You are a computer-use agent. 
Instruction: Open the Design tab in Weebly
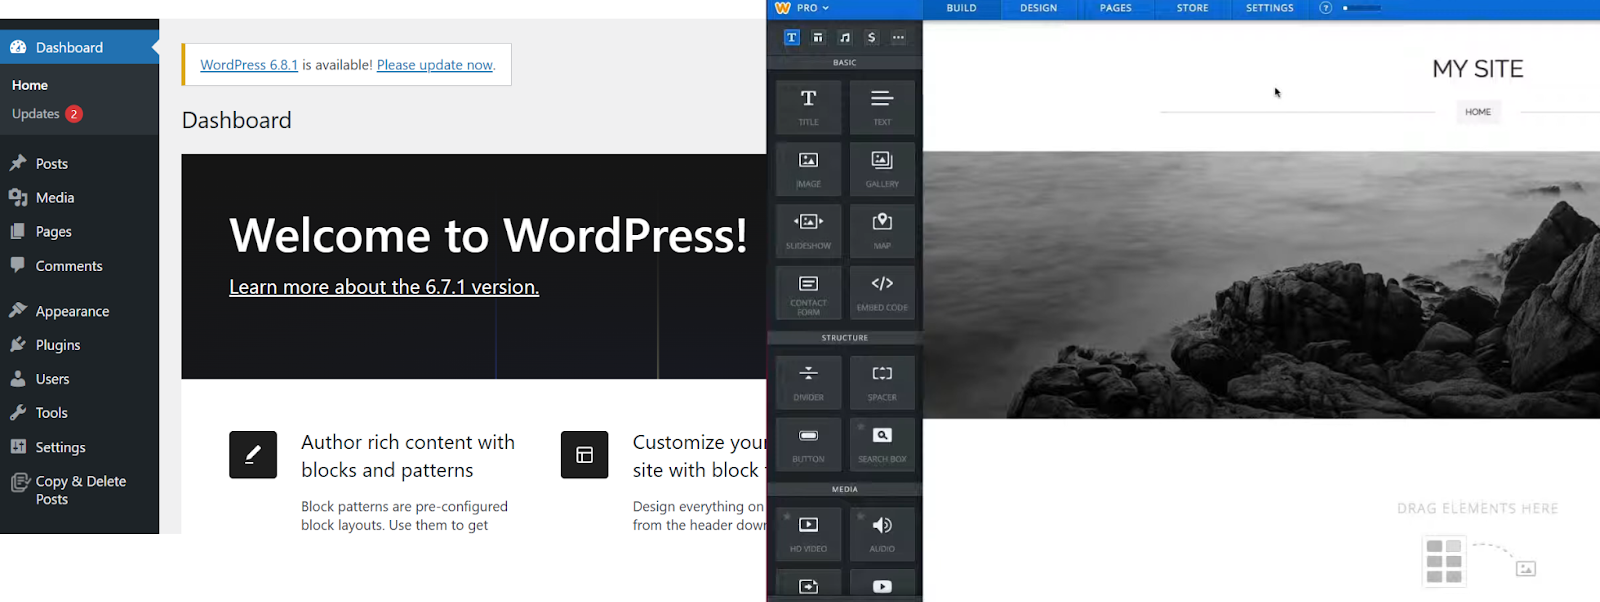(x=1038, y=8)
